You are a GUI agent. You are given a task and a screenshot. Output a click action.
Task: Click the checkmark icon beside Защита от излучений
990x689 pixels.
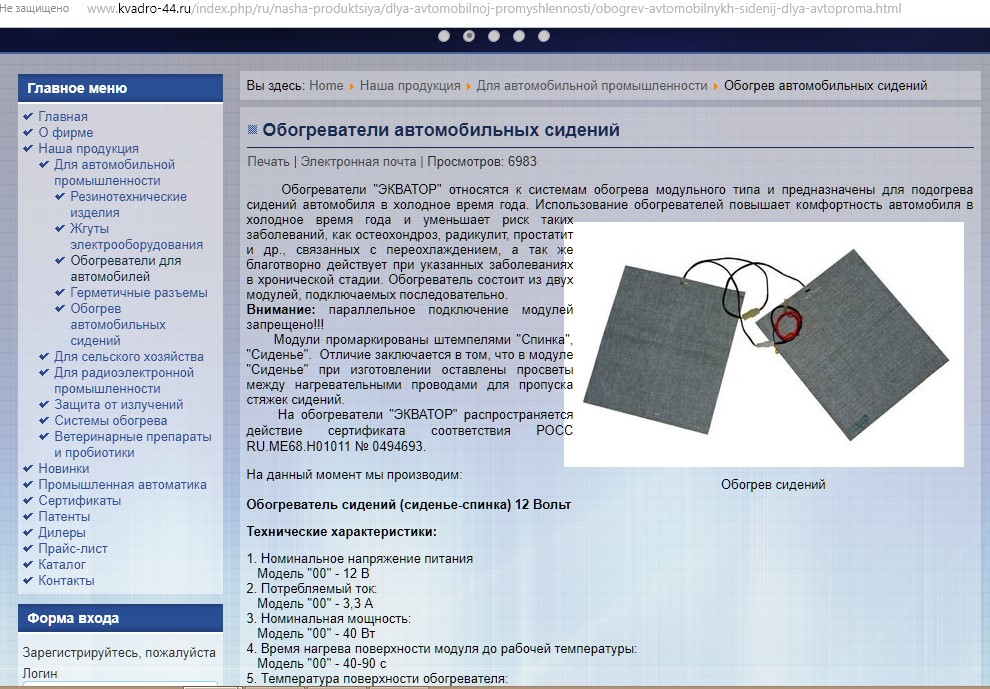coord(44,404)
